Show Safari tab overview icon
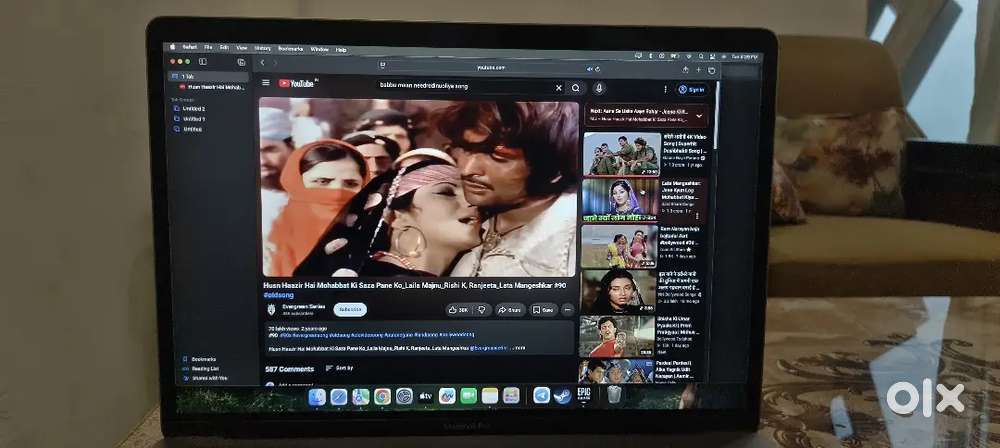The image size is (1000, 448). click(712, 71)
